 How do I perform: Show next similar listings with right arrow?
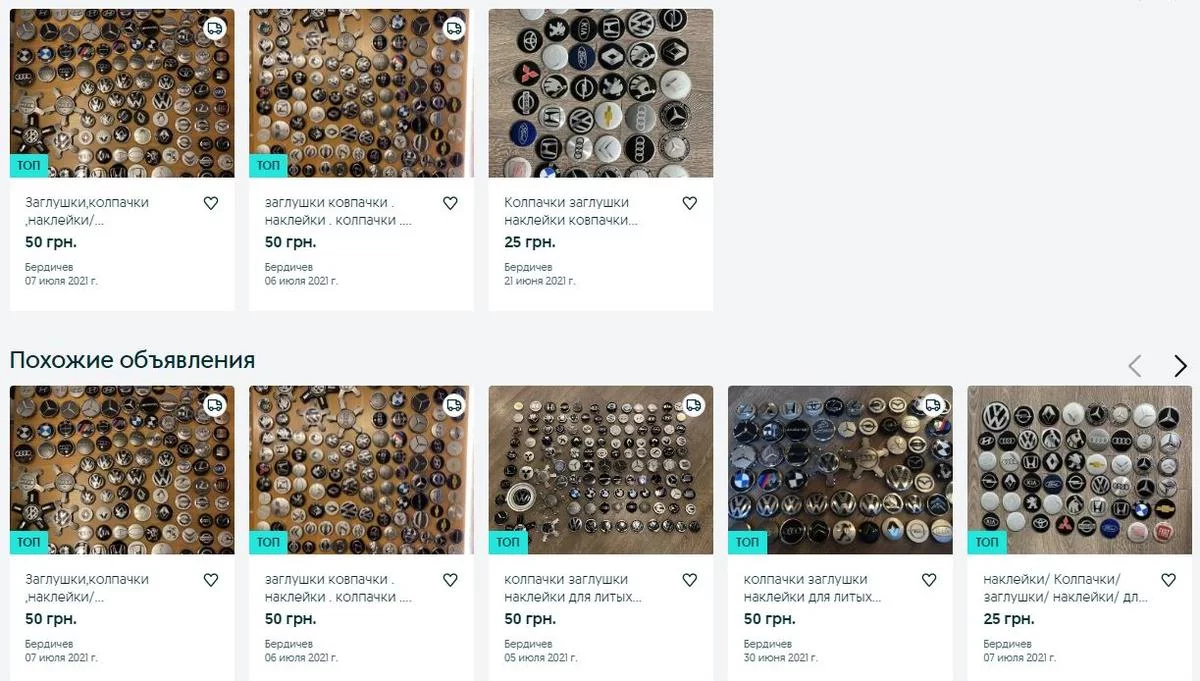coord(1180,366)
